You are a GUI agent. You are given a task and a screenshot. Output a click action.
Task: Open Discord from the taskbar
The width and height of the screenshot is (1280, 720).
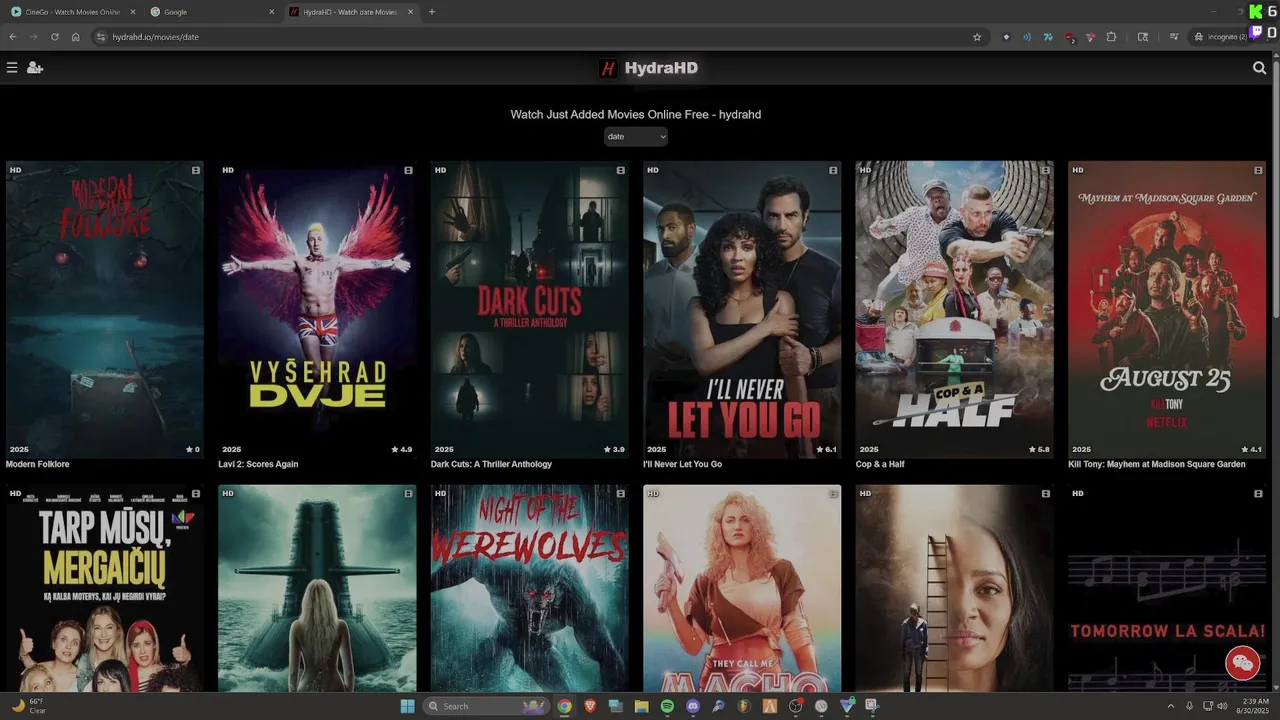tap(693, 706)
